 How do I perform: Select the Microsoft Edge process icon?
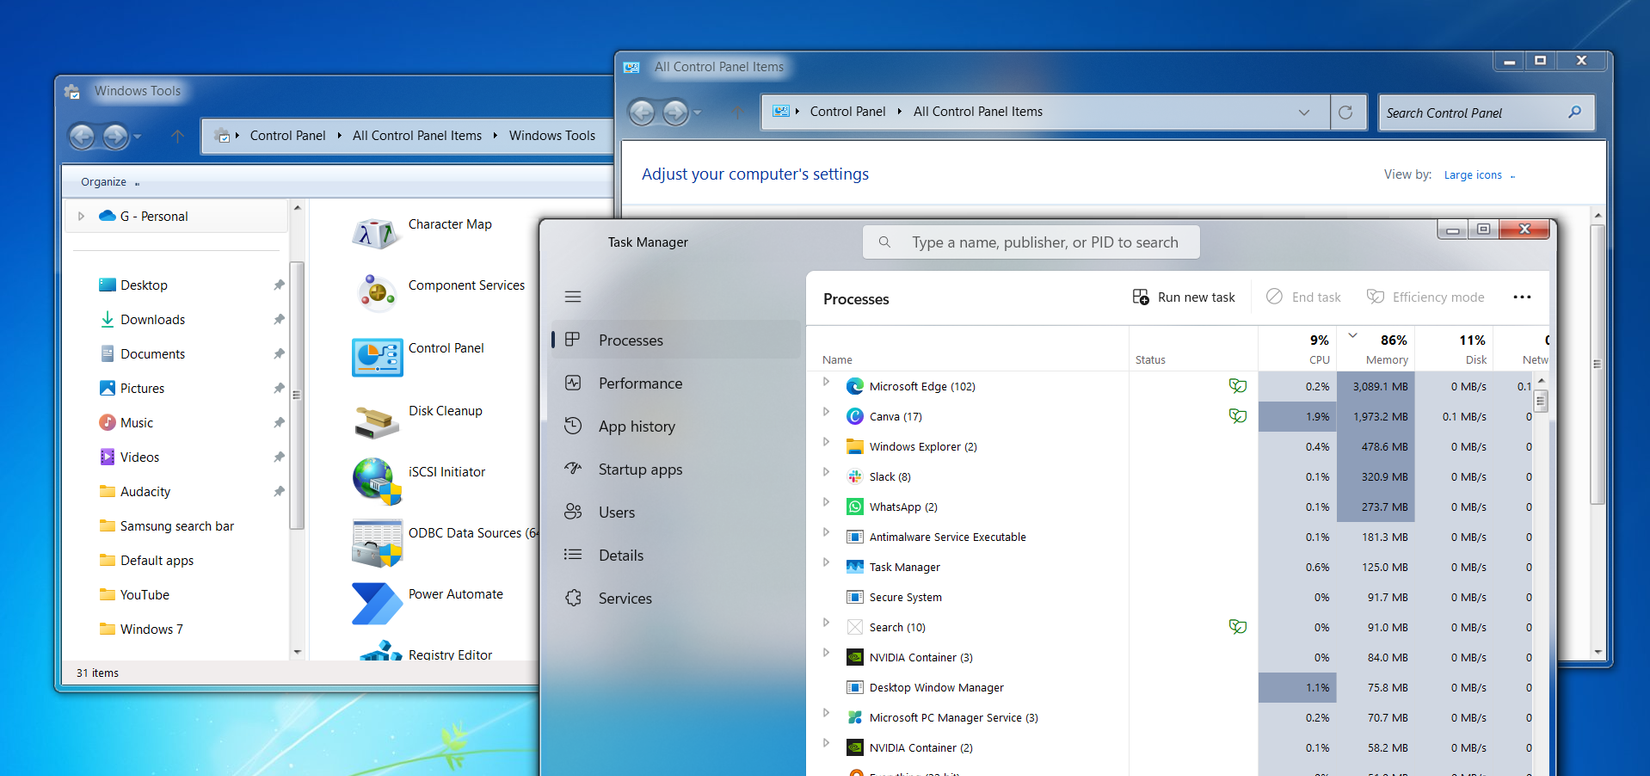(x=855, y=386)
